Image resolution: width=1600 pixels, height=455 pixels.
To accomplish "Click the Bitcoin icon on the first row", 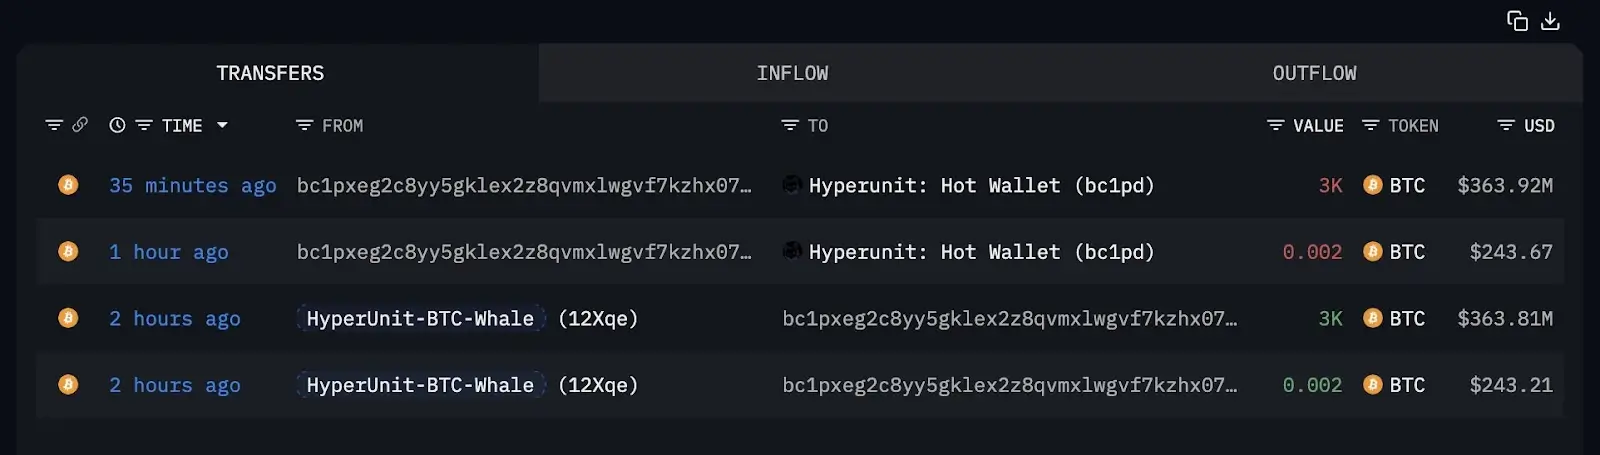I will [68, 185].
